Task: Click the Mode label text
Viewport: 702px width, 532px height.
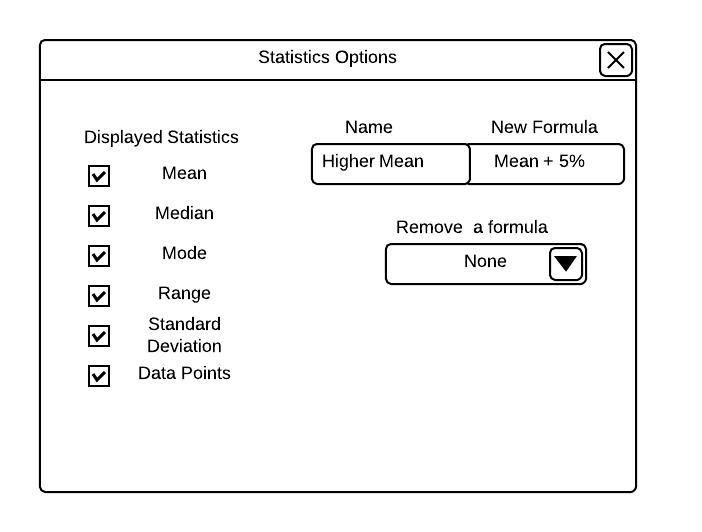Action: 184,254
